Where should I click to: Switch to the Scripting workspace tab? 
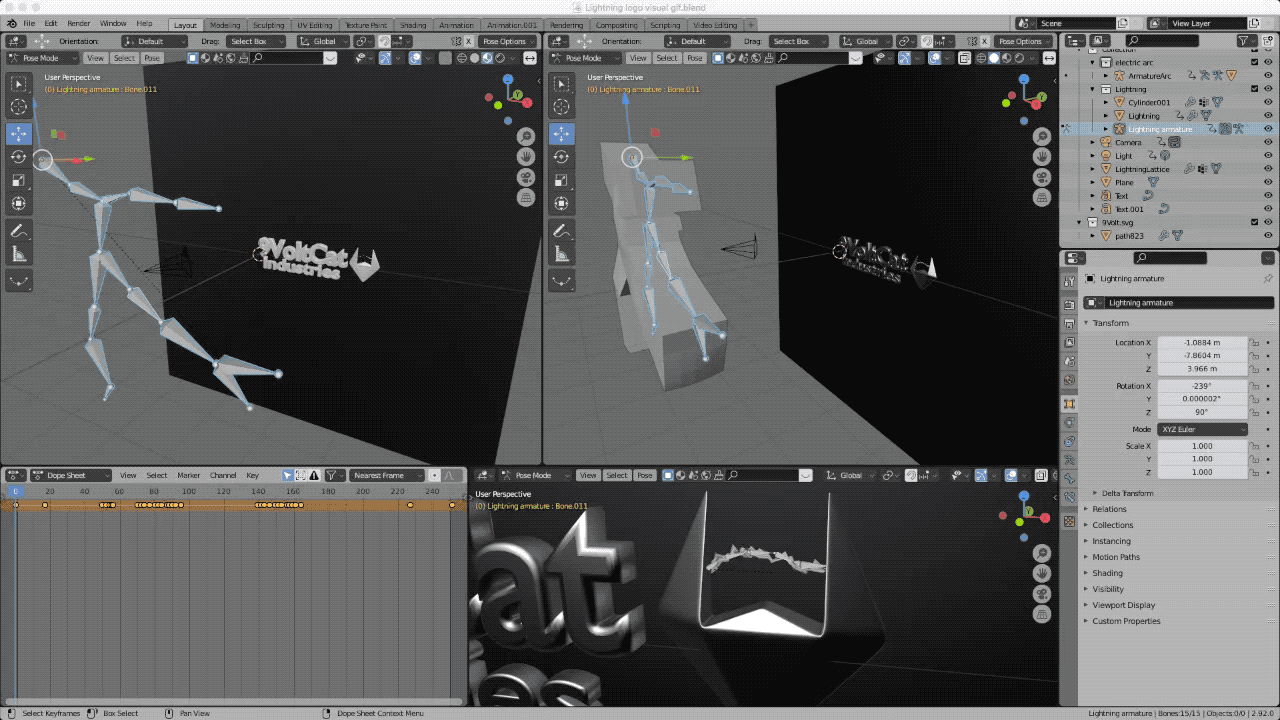pos(665,25)
